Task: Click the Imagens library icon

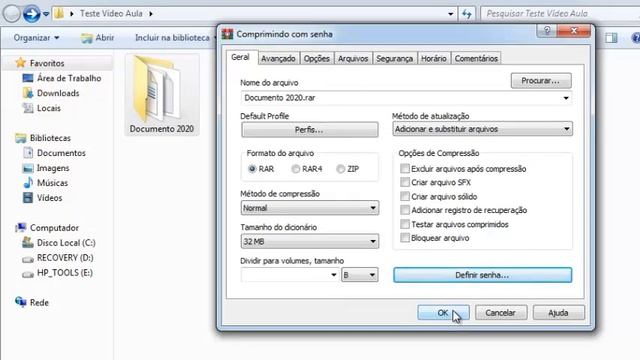Action: [x=28, y=168]
